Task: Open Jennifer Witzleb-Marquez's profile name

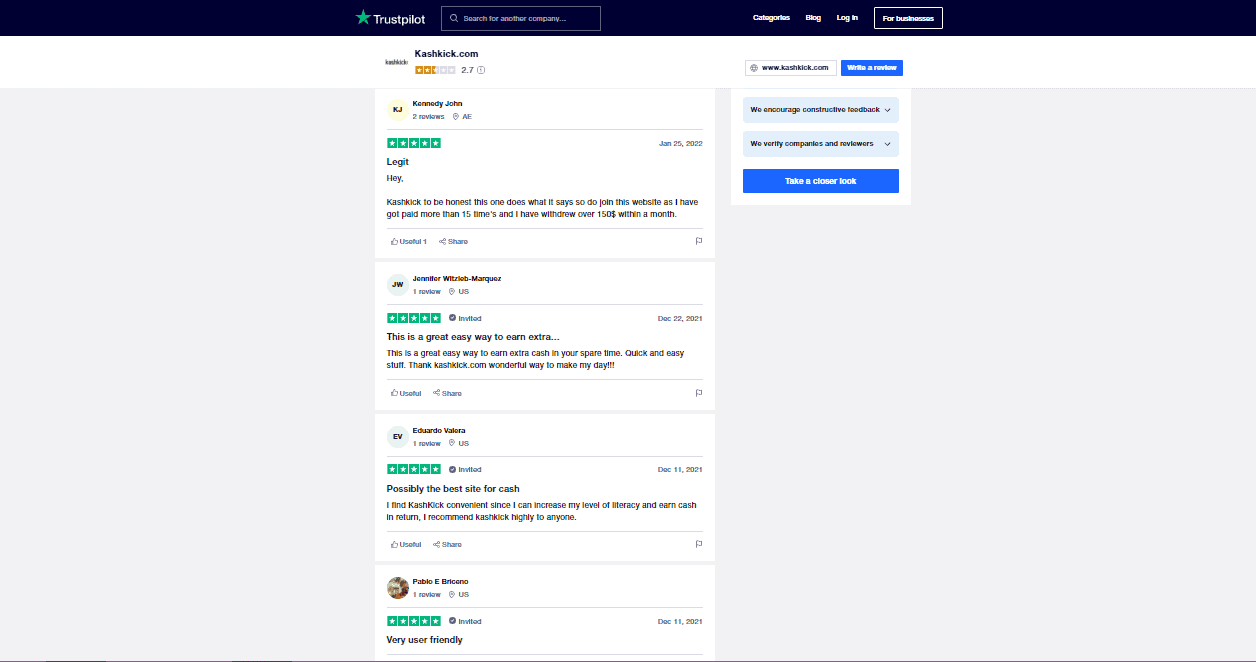Action: (x=457, y=279)
